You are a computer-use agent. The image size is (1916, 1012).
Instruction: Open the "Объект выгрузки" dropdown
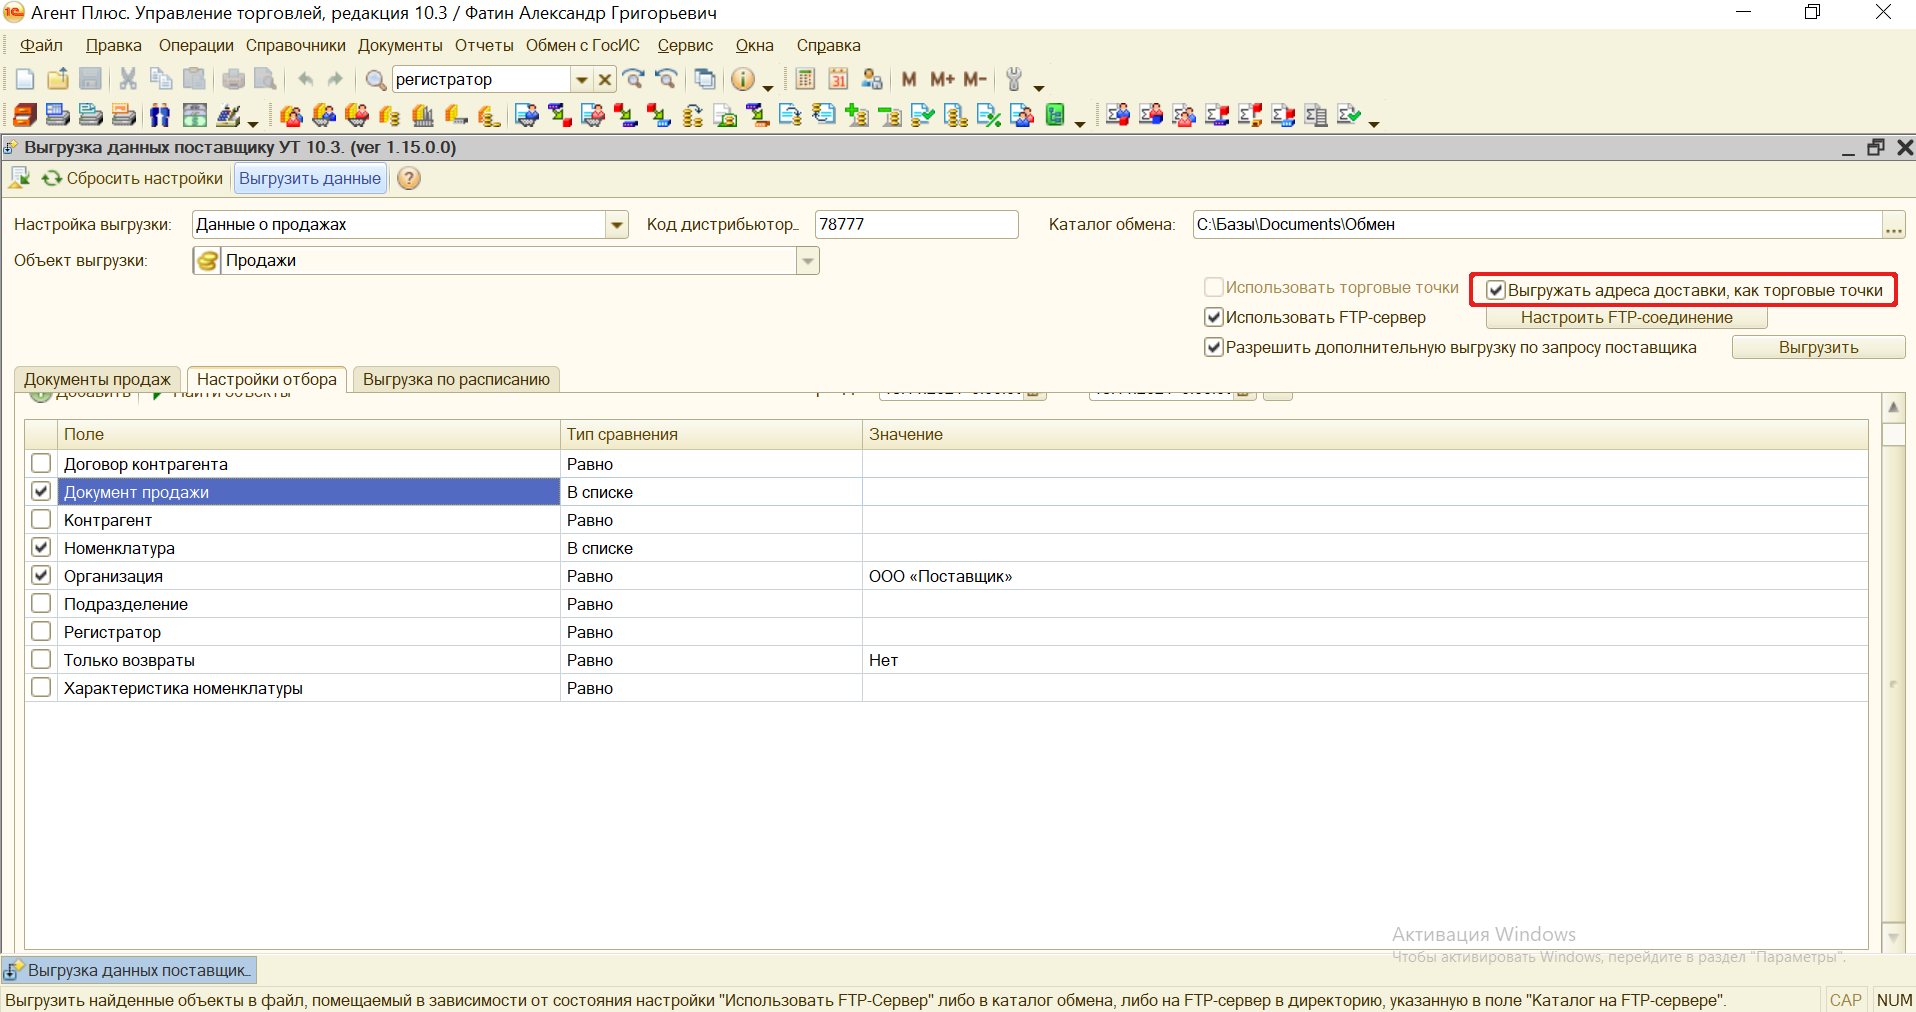tap(807, 260)
